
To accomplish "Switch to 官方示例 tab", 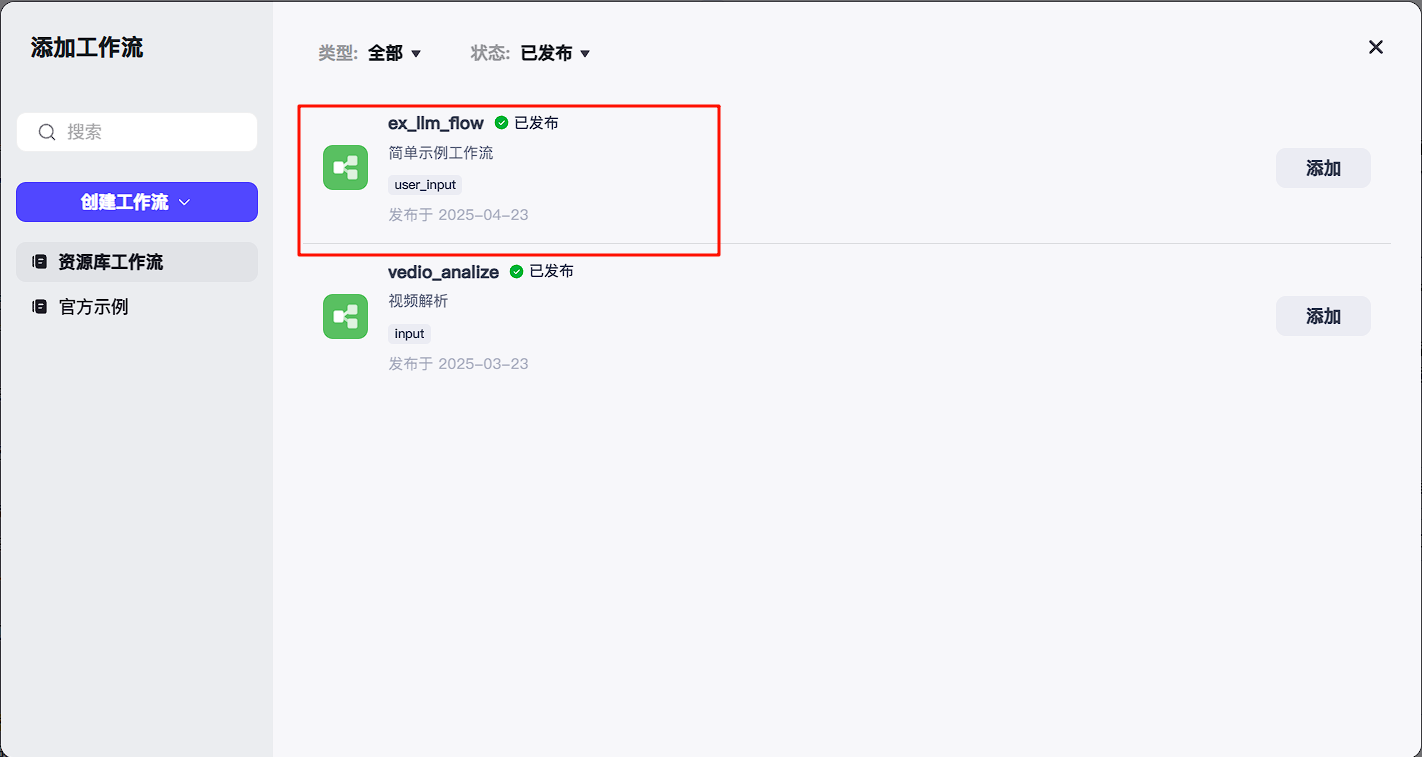I will pyautogui.click(x=137, y=307).
